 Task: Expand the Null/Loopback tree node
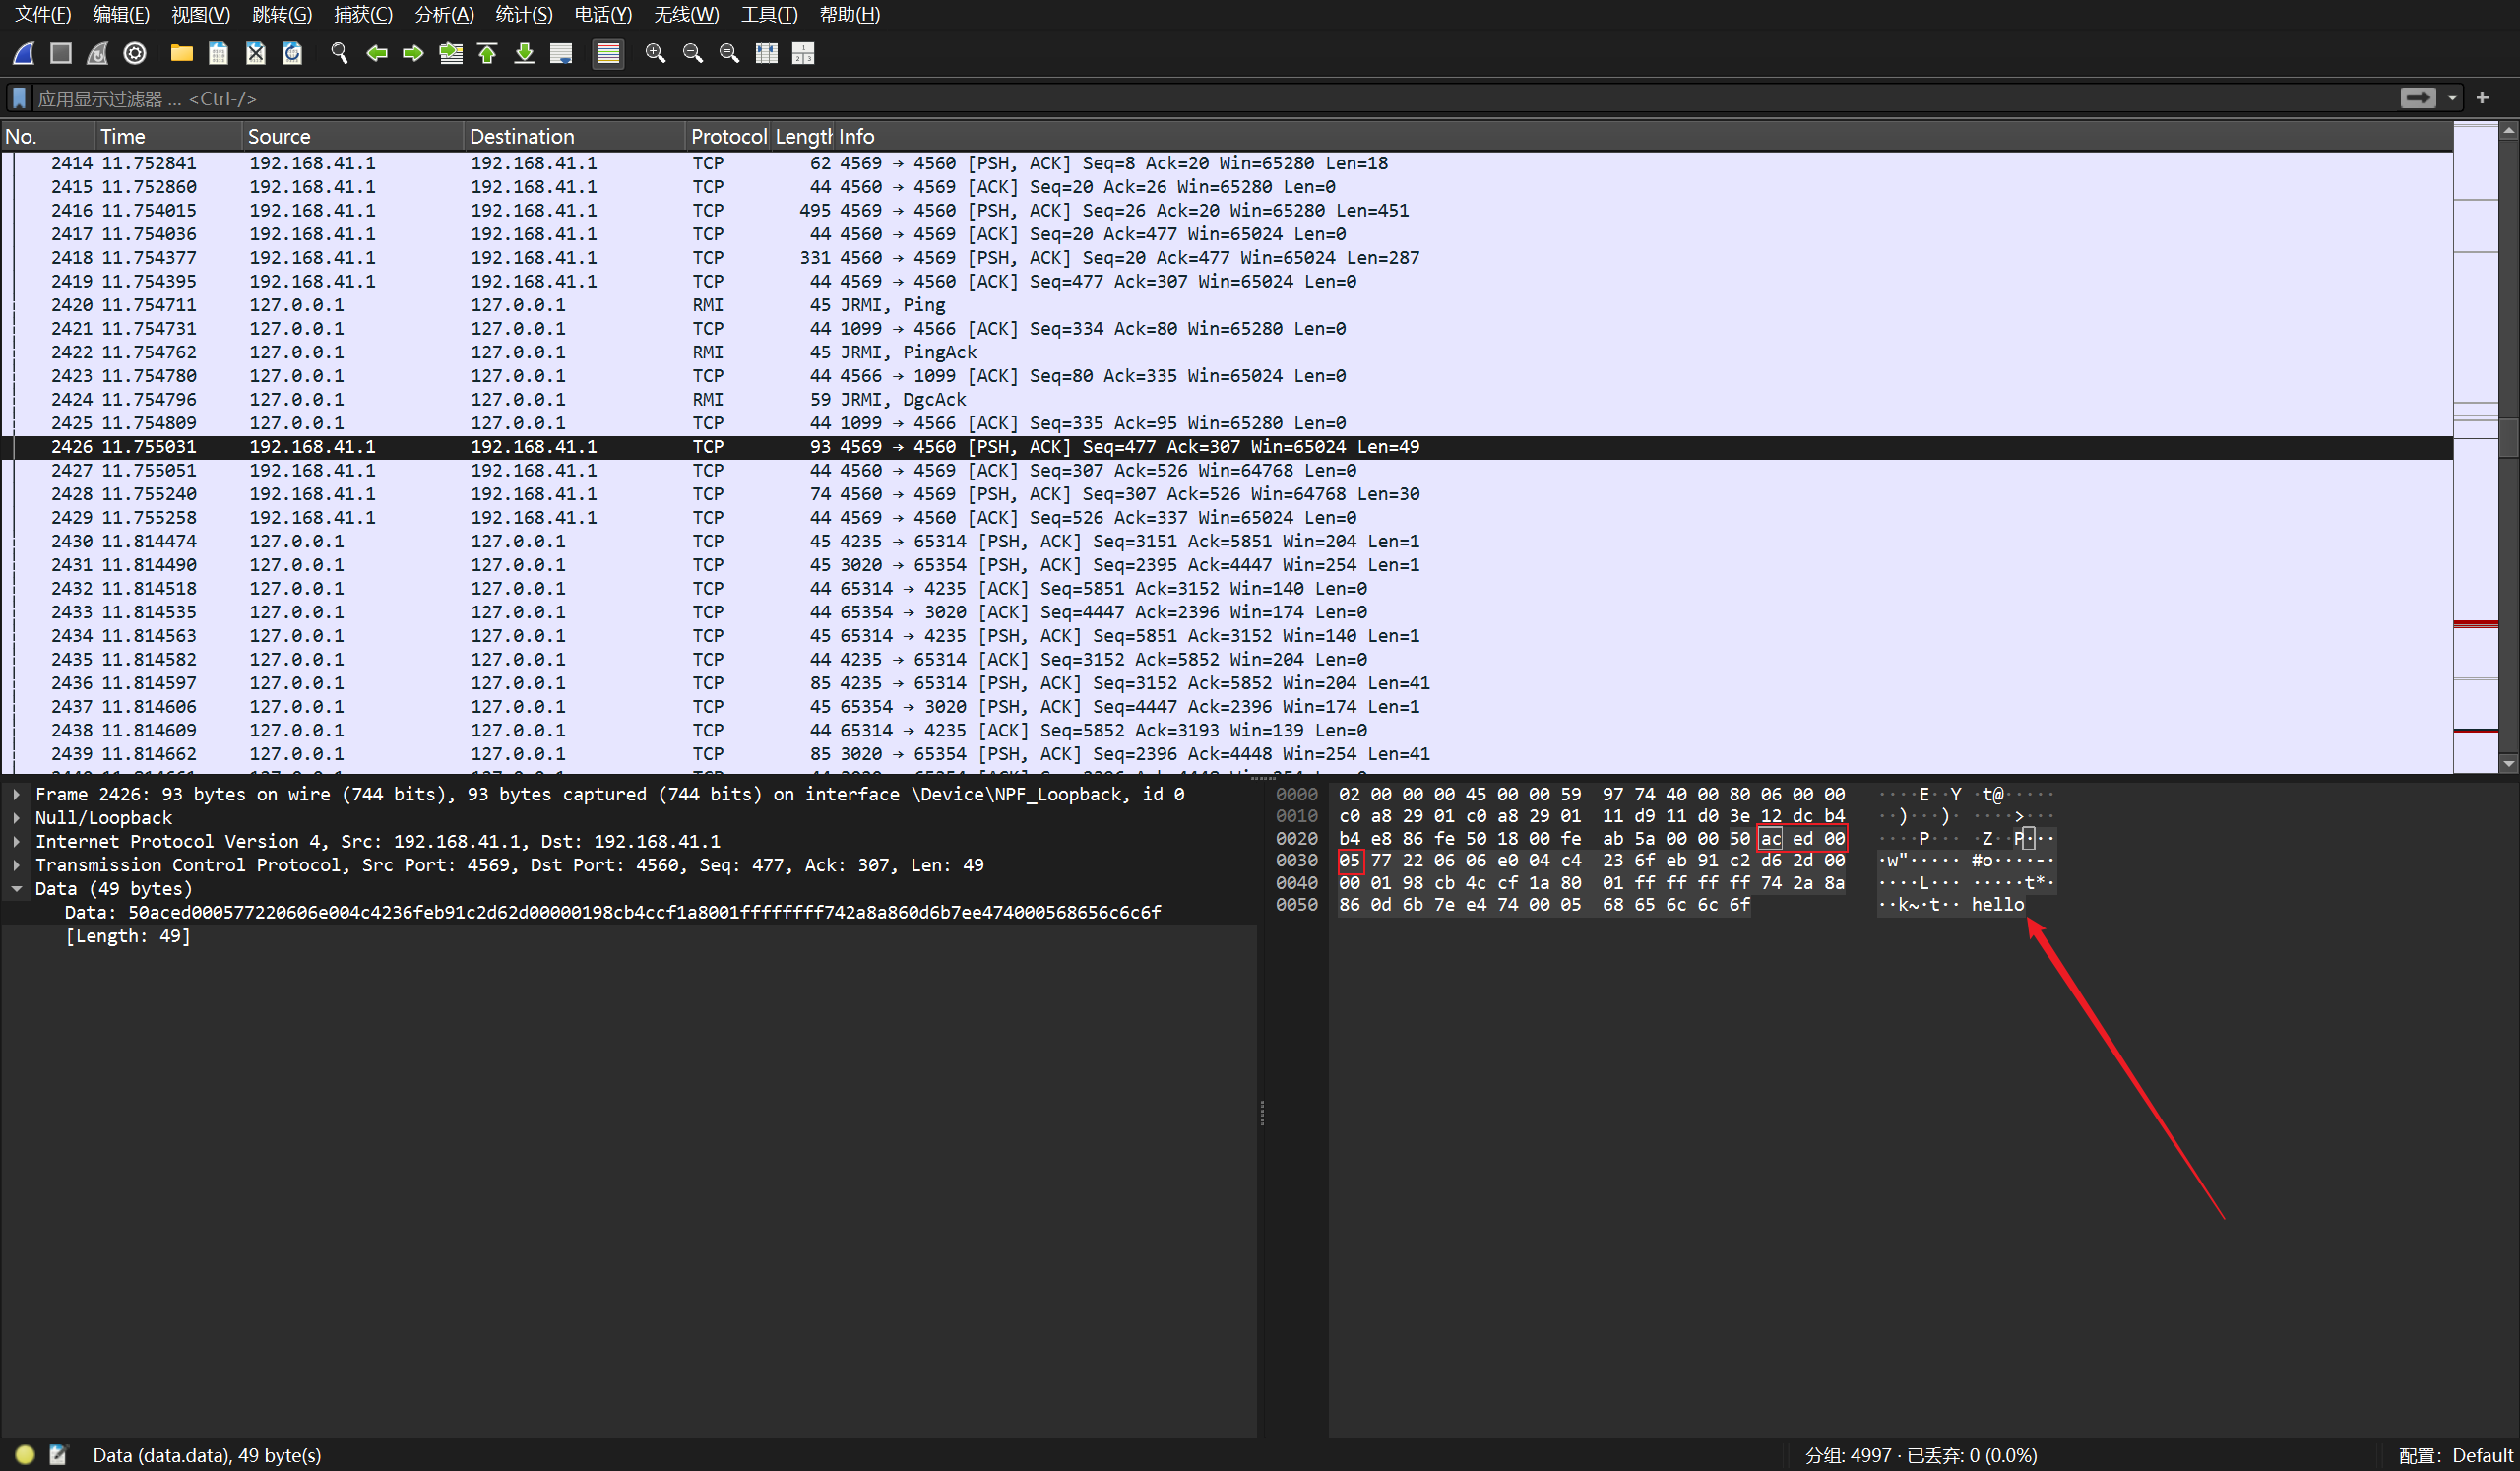[17, 818]
